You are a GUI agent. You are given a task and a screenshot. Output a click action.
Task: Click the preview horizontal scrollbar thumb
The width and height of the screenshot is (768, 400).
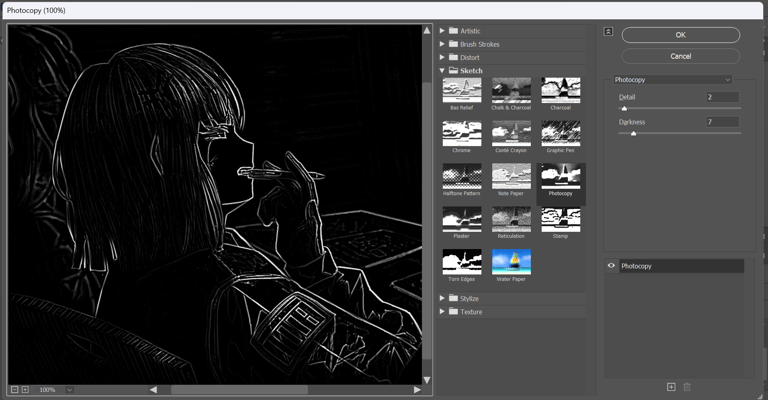(x=239, y=390)
